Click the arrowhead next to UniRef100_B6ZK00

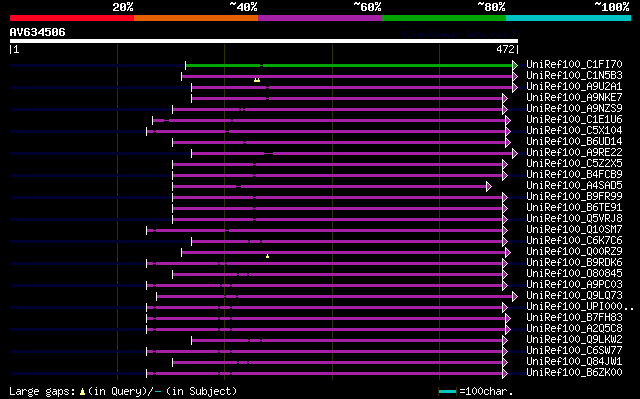pos(505,374)
